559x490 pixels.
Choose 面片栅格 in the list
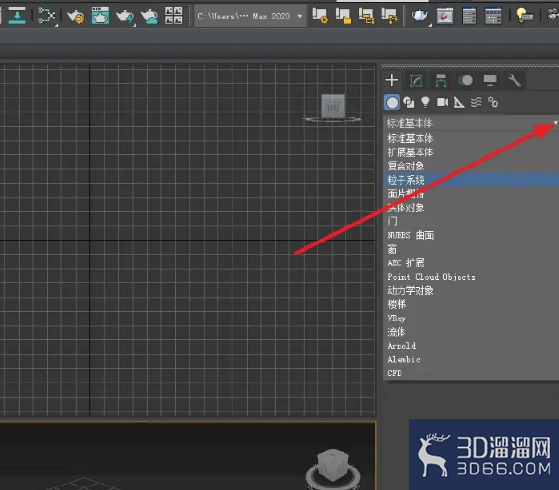[471, 194]
